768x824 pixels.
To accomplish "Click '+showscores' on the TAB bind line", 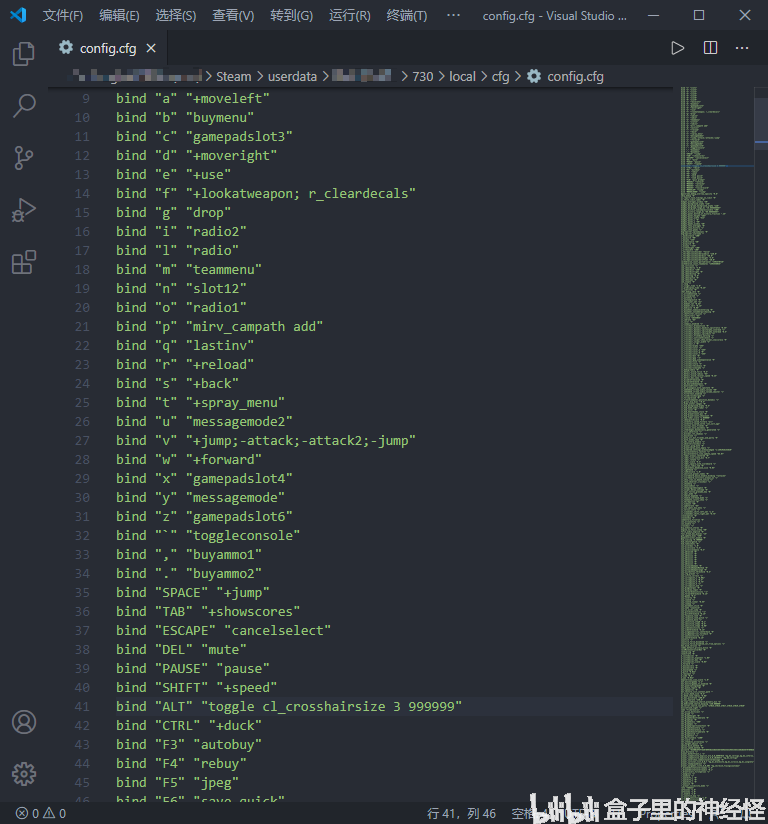I will click(250, 612).
